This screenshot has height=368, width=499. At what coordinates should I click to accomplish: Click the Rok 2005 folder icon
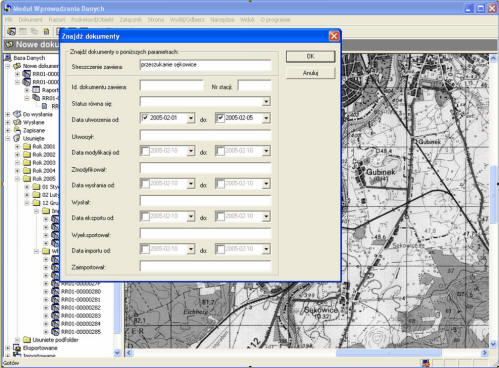point(27,179)
